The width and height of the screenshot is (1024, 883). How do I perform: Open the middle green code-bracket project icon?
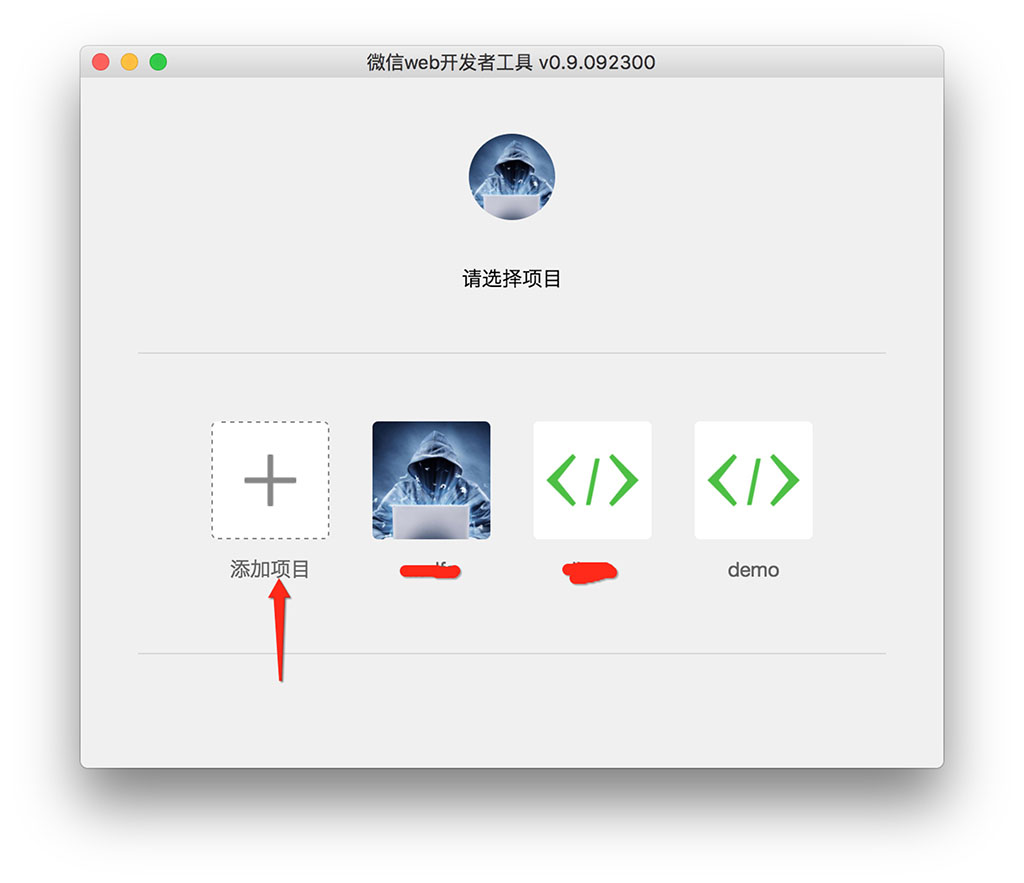592,480
